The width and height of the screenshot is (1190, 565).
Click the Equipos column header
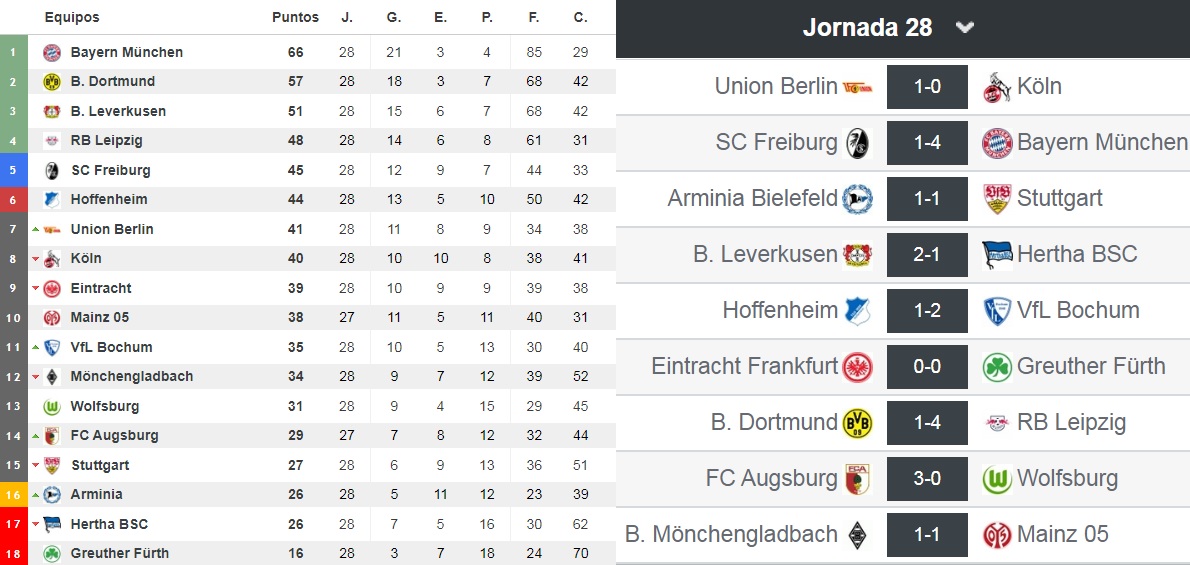(x=71, y=17)
